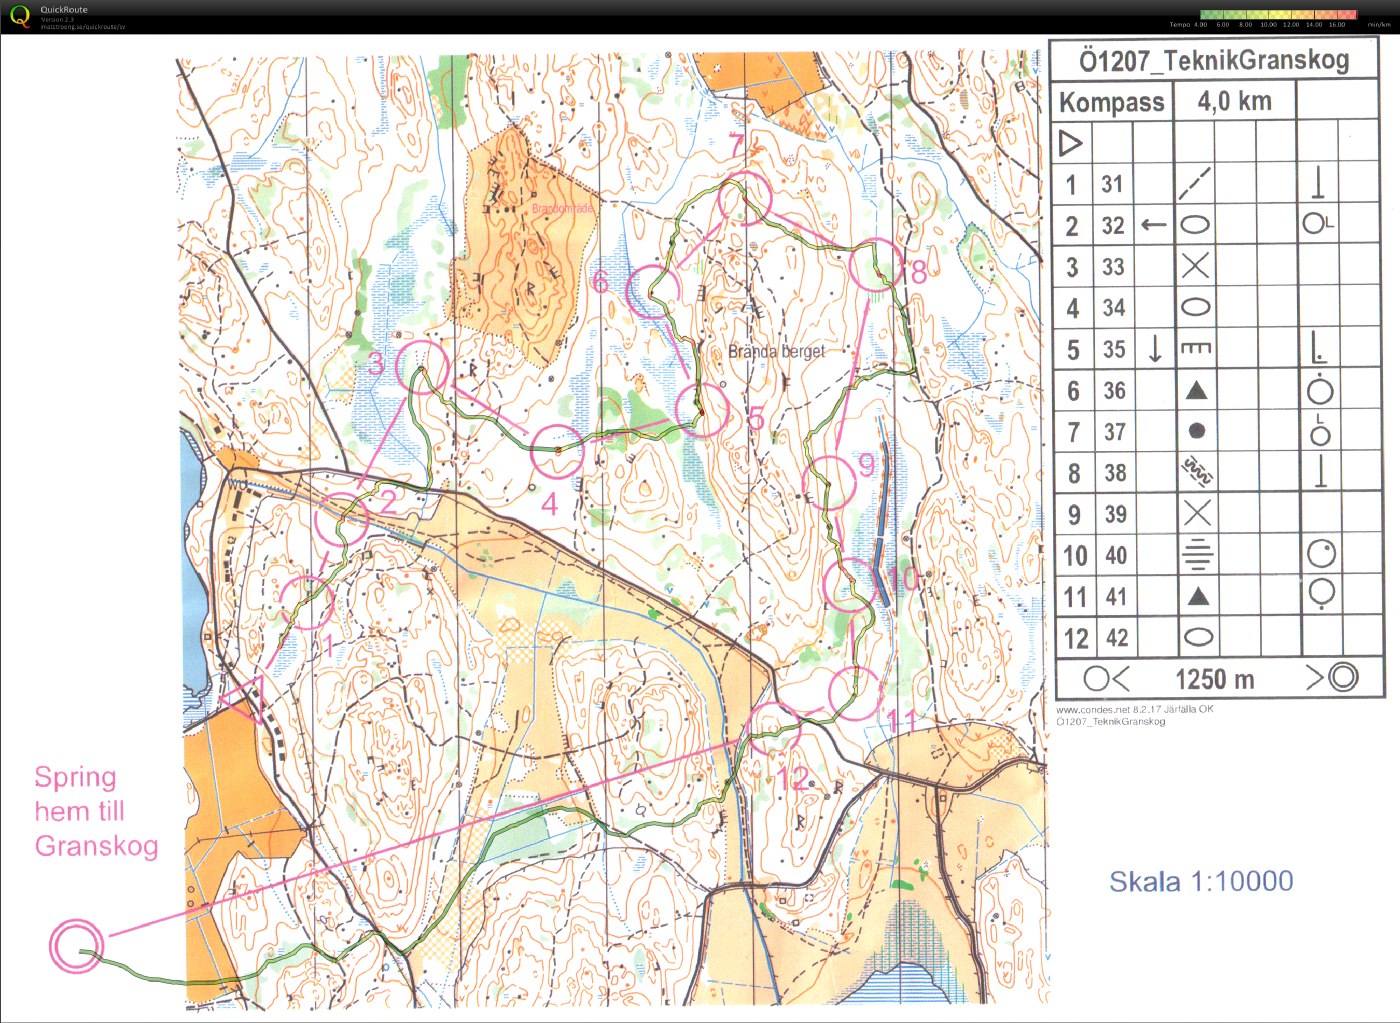Open the matstroeng.se/quickroute link in header

click(82, 27)
